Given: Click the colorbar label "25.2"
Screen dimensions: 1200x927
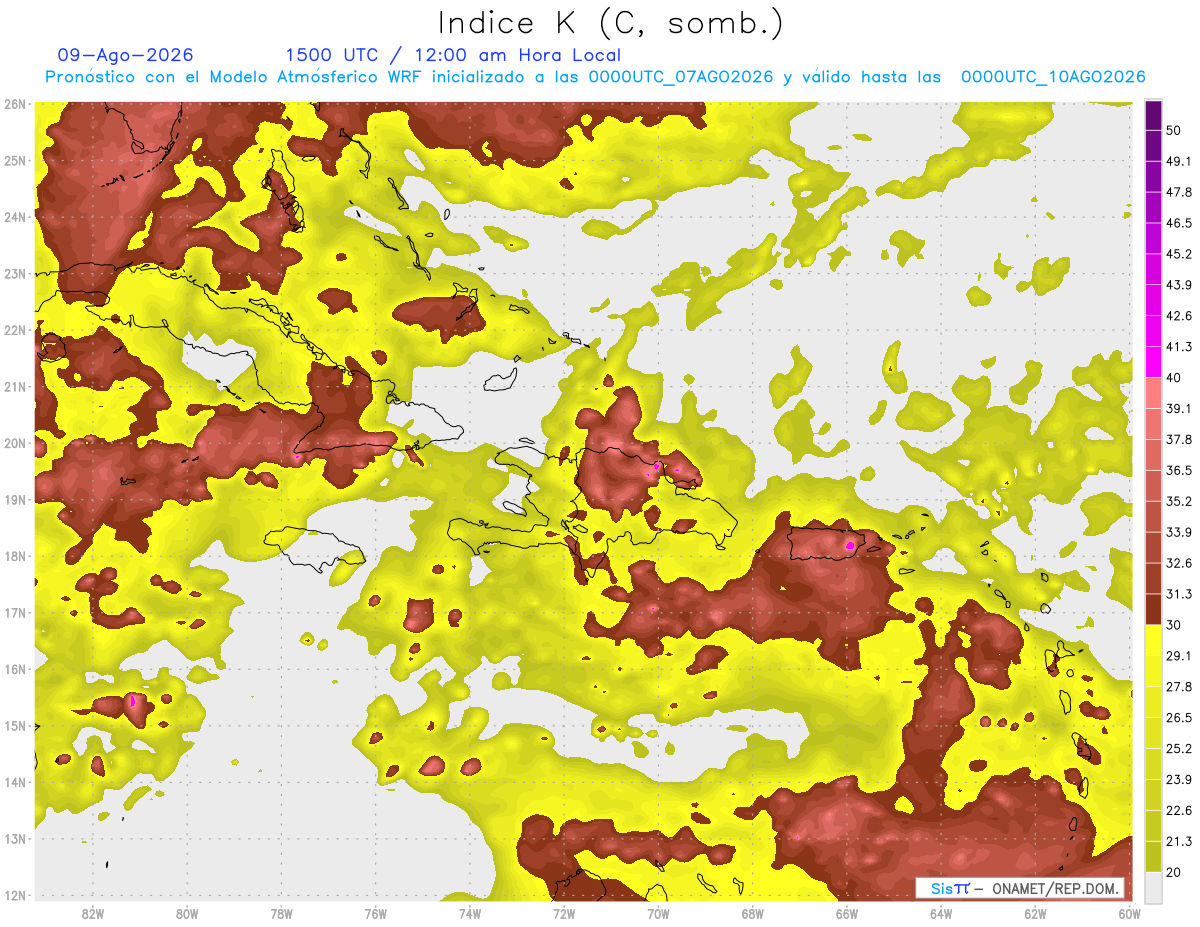Looking at the screenshot, I should [x=1178, y=748].
